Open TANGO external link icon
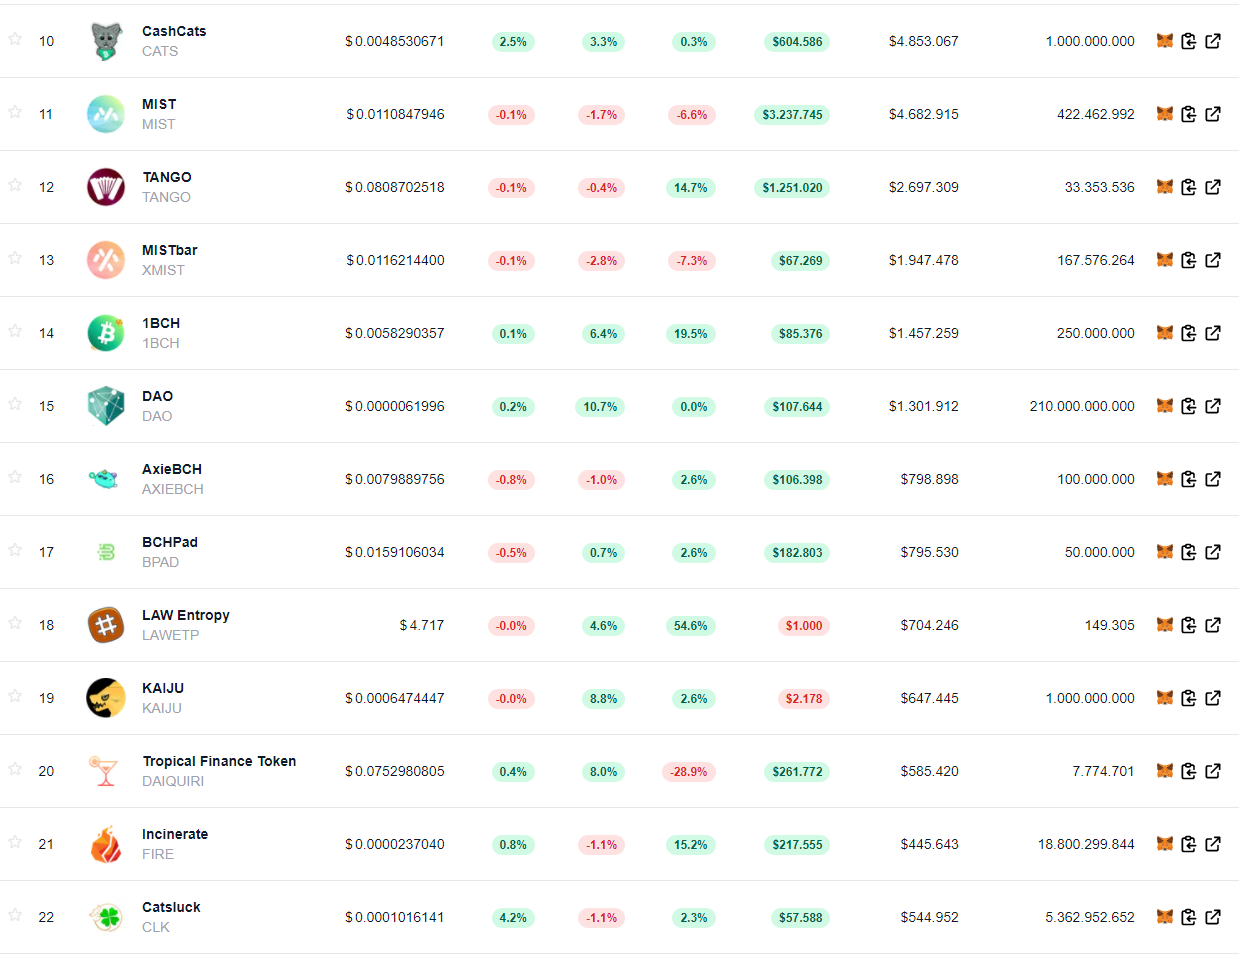Image resolution: width=1251 pixels, height=959 pixels. [x=1213, y=187]
